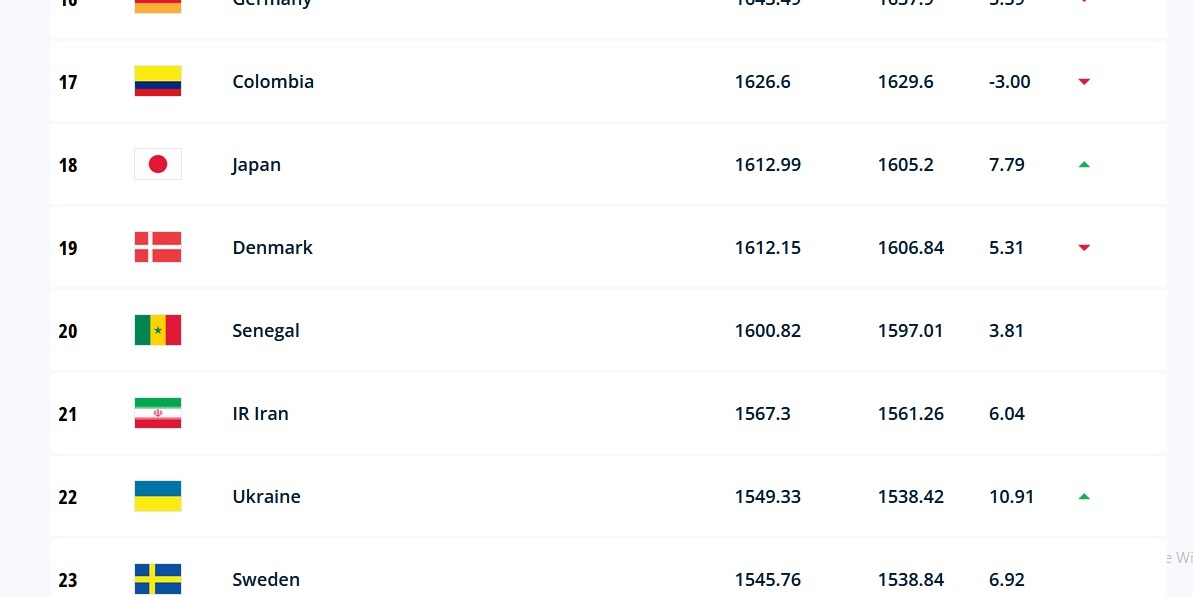The image size is (1193, 597).
Task: Click the Japan flag icon
Action: pos(158,164)
